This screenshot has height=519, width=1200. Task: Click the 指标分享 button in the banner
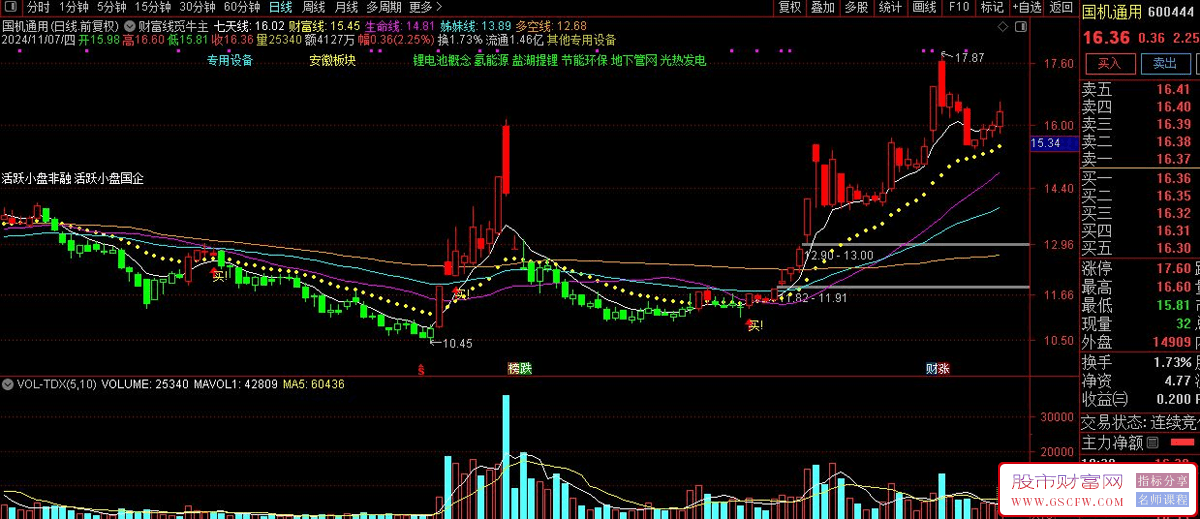pos(1161,479)
